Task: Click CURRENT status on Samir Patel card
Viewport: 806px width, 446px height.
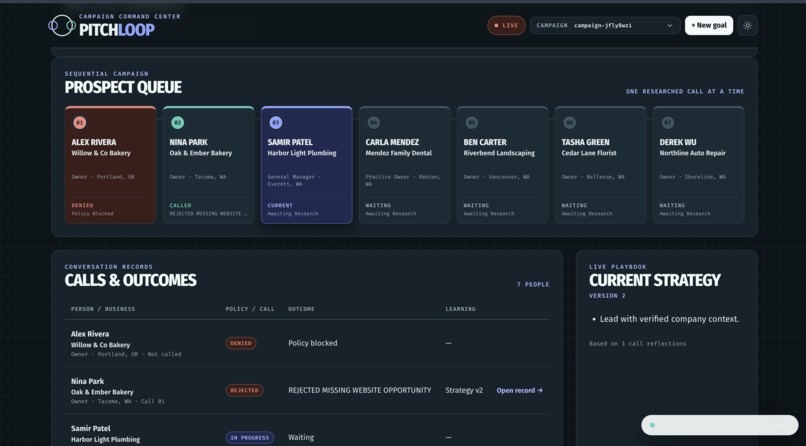Action: point(280,206)
